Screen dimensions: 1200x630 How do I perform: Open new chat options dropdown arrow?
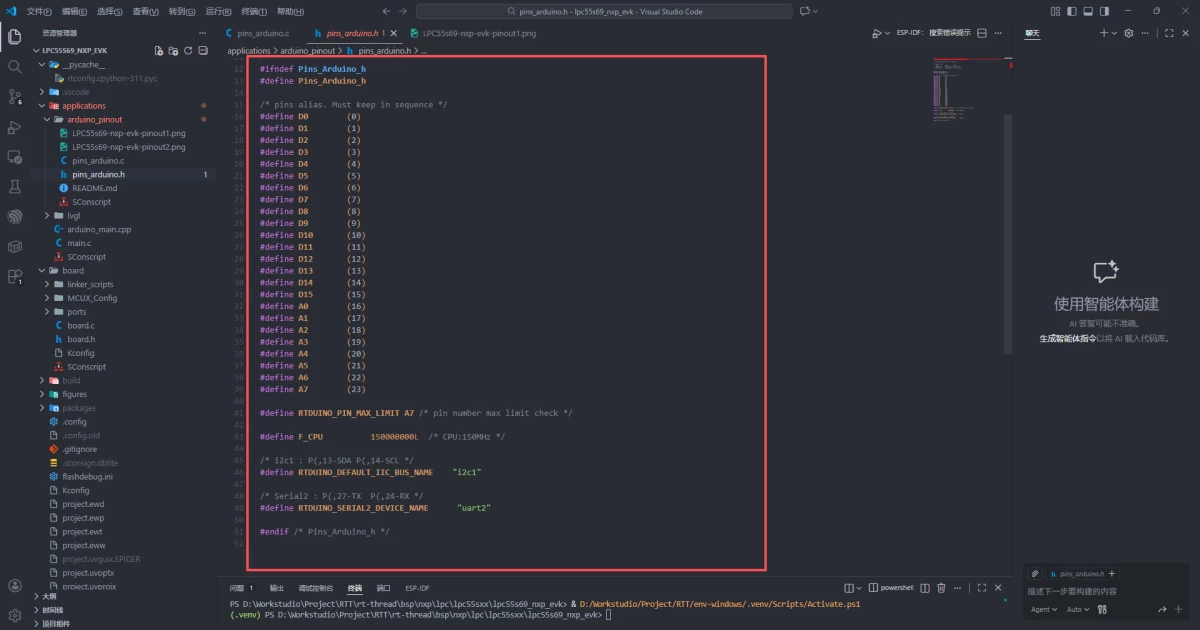(x=1115, y=32)
